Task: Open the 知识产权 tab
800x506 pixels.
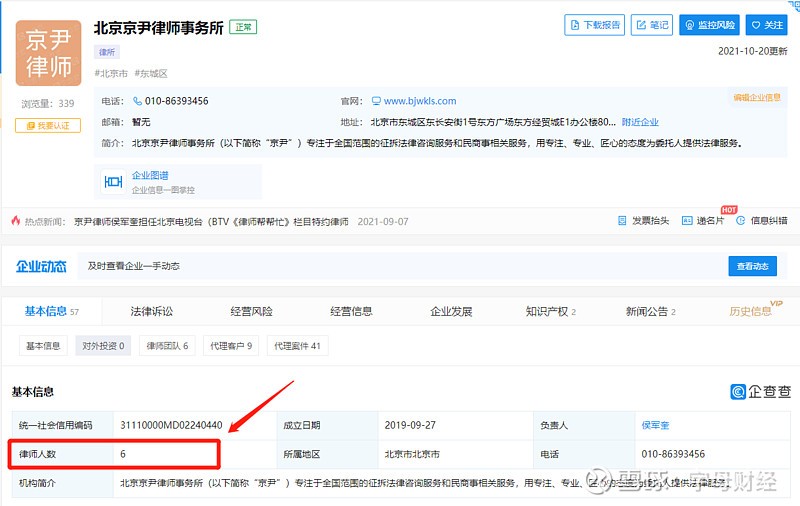Action: pos(550,312)
